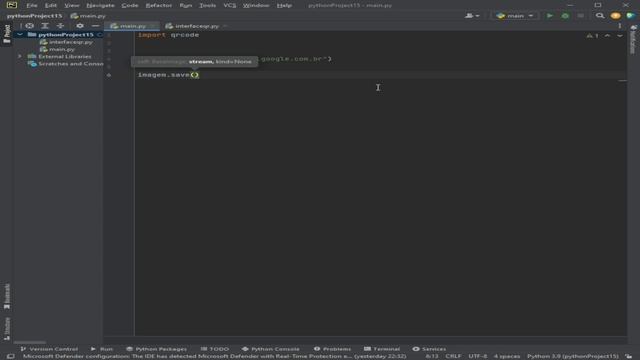Image resolution: width=640 pixels, height=360 pixels.
Task: Open the main run configuration dropdown
Action: tap(515, 16)
